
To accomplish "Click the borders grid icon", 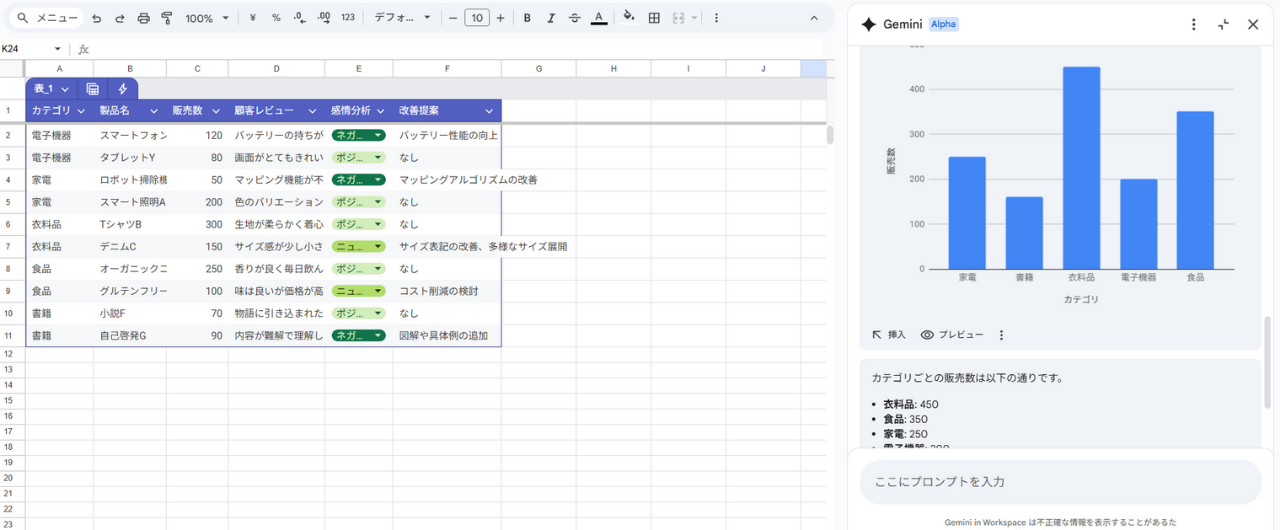I will pyautogui.click(x=654, y=18).
